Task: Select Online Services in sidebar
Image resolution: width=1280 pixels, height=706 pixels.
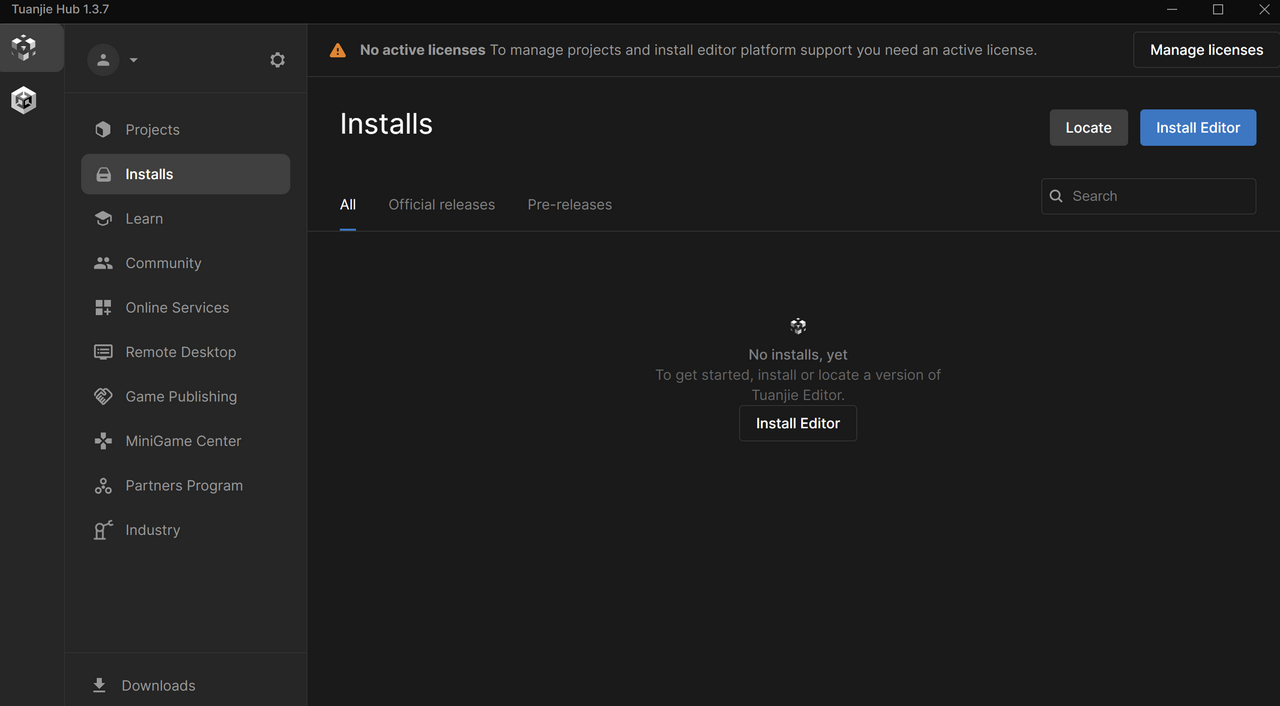Action: coord(177,308)
